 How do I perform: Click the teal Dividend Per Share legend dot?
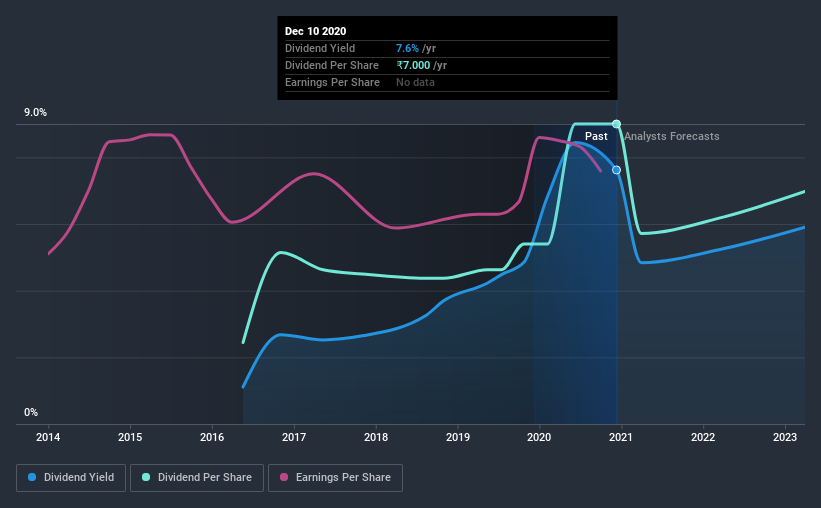[x=146, y=477]
